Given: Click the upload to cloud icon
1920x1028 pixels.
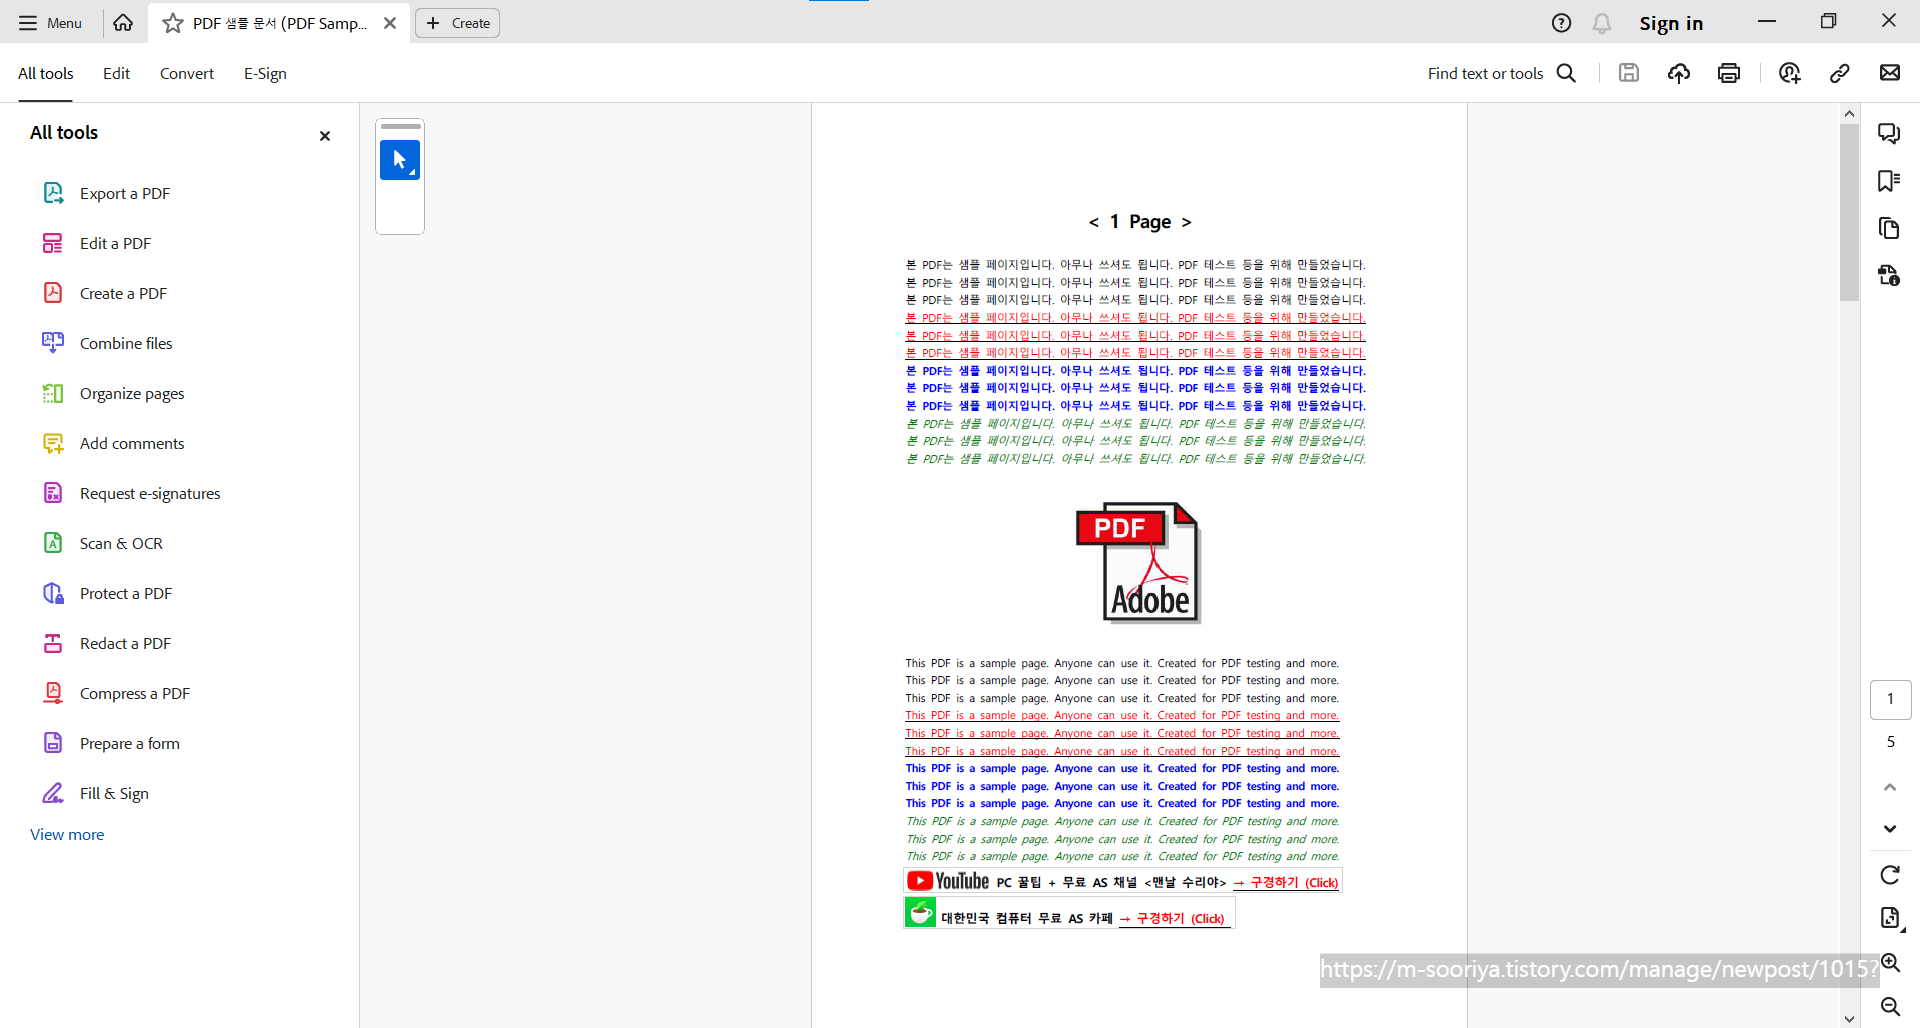Looking at the screenshot, I should (1679, 73).
